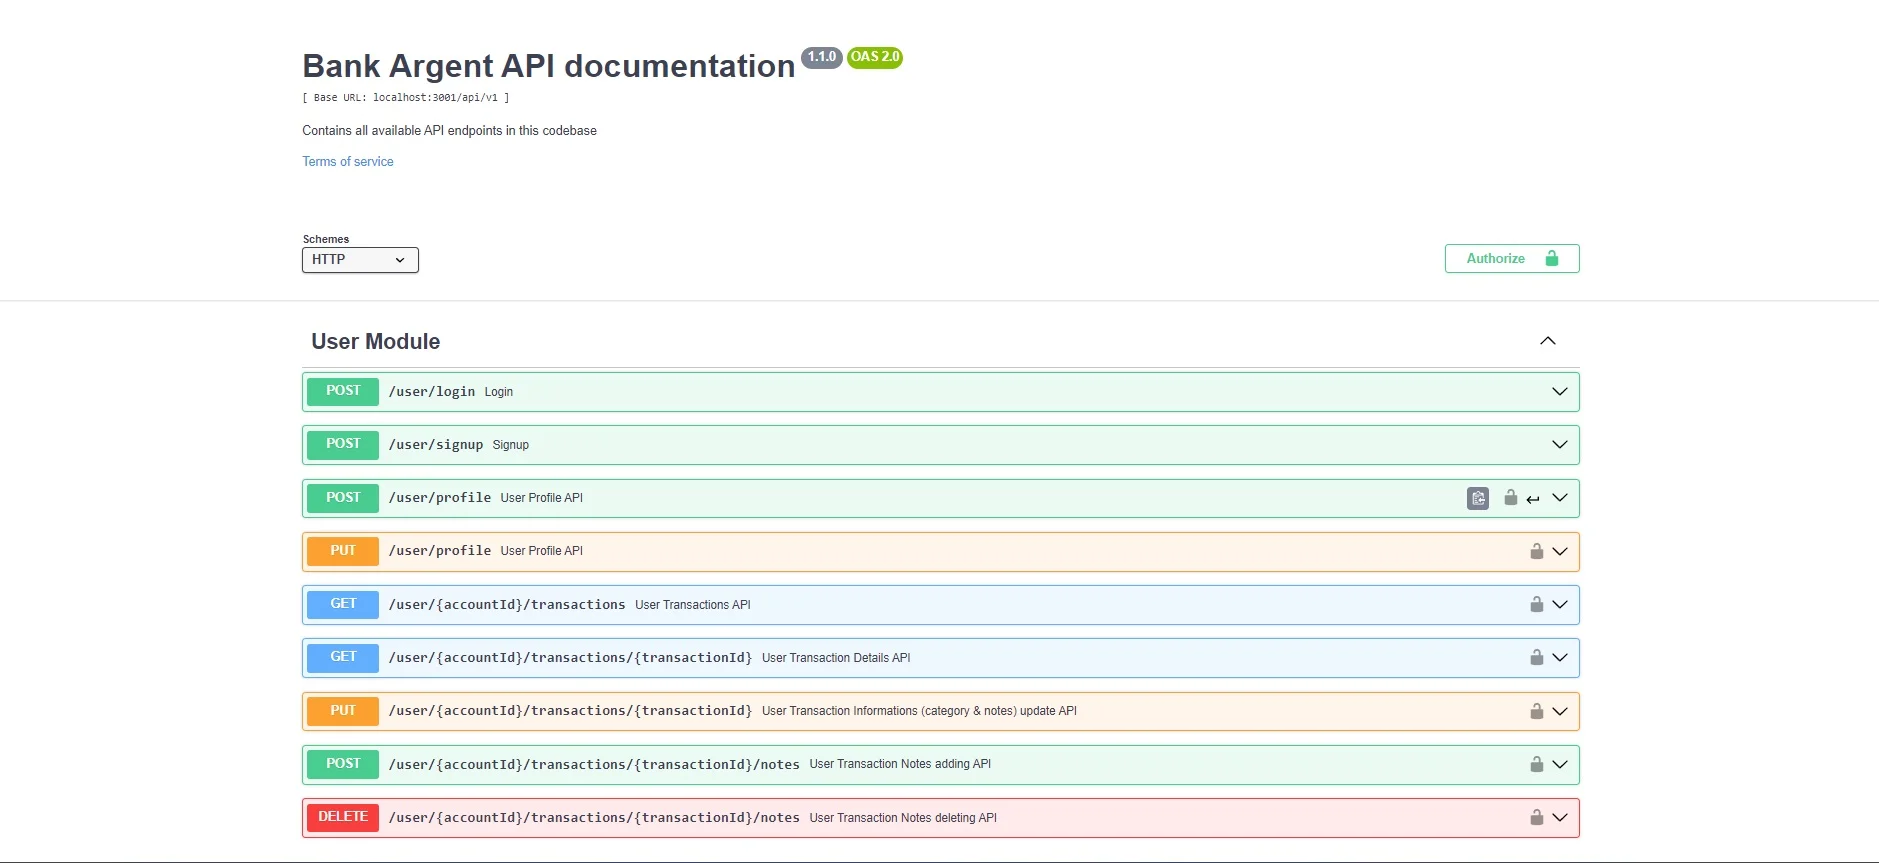The image size is (1879, 863).
Task: Click lock icon on PUT /user/profile row
Action: pos(1537,551)
